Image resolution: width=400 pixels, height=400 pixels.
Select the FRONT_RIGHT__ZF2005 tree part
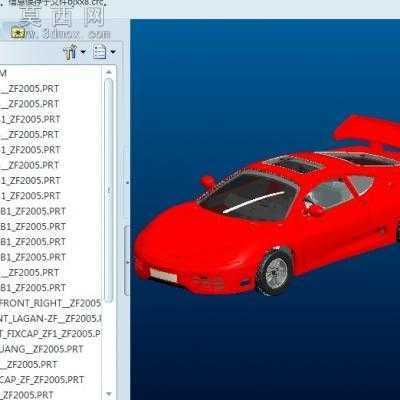pos(50,303)
